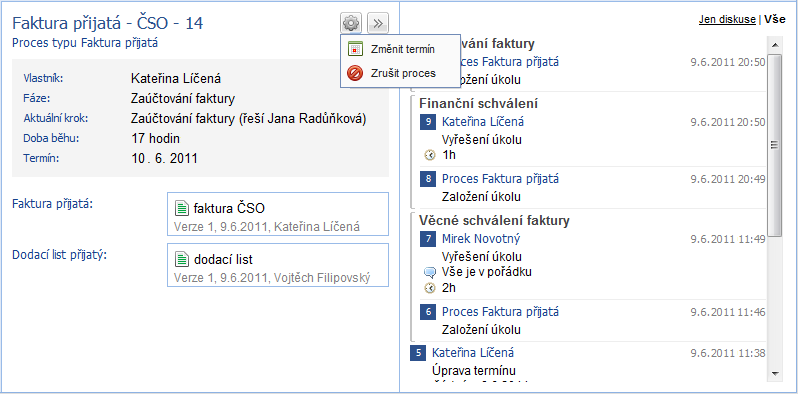Click the step number 7 badge
The image size is (798, 394).
(x=428, y=239)
